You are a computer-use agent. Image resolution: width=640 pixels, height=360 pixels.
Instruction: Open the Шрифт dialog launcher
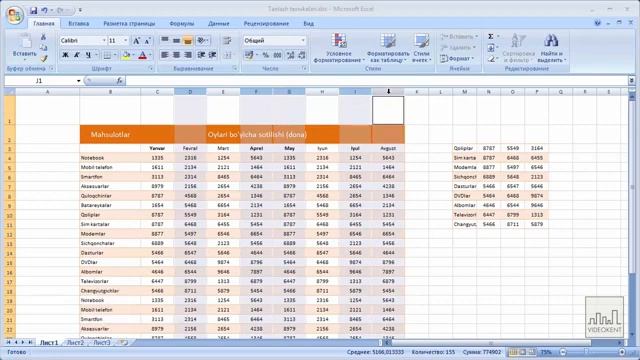point(151,69)
